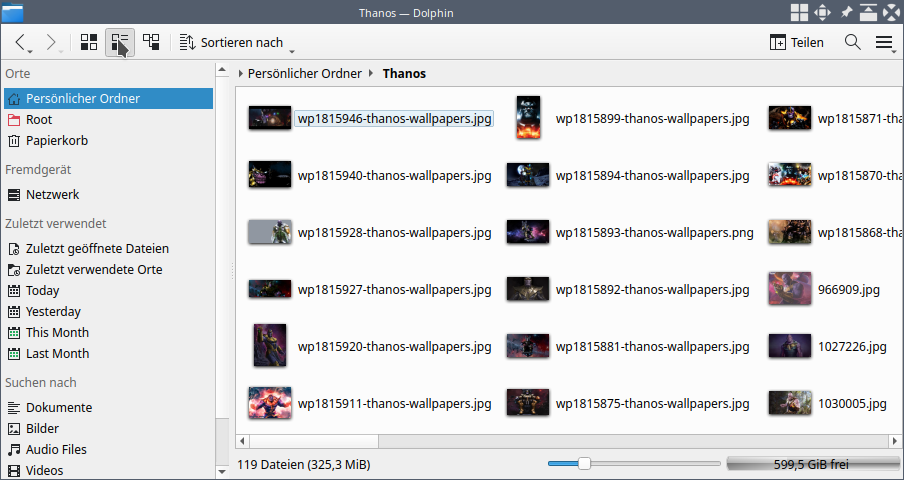The image size is (904, 480).
Task: Select thumbnail of wp1815899-thanos-wallpapers.jpg
Action: click(x=529, y=118)
